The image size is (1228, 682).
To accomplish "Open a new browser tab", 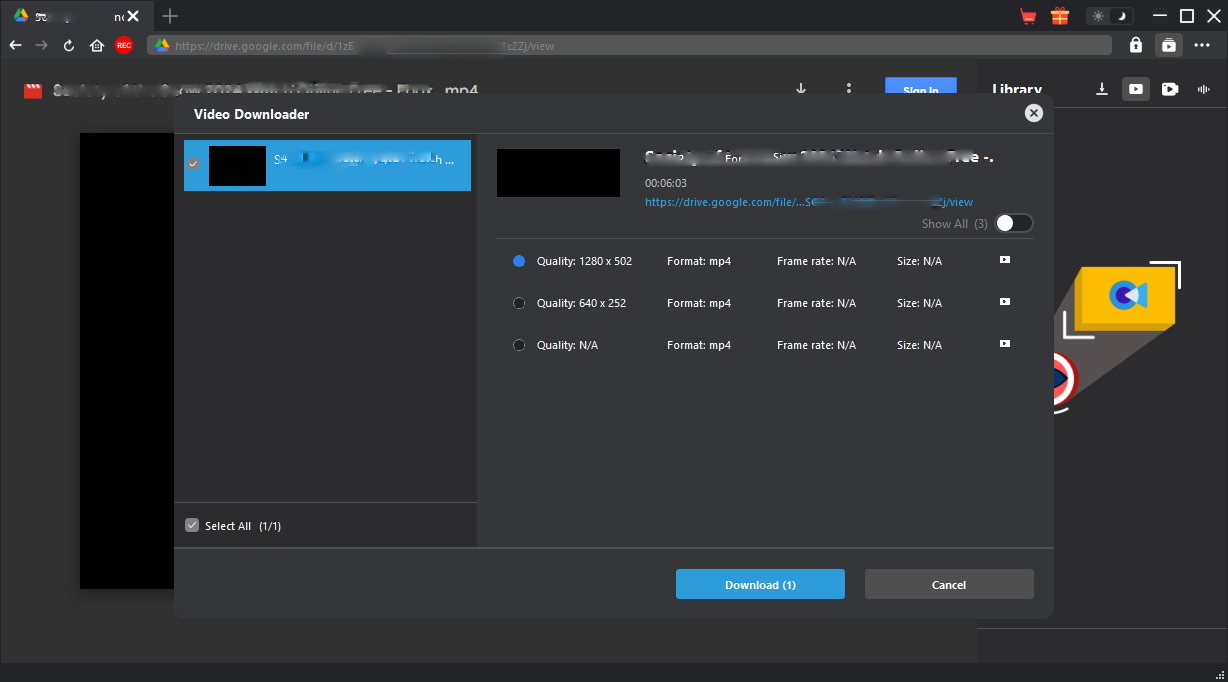I will [170, 16].
